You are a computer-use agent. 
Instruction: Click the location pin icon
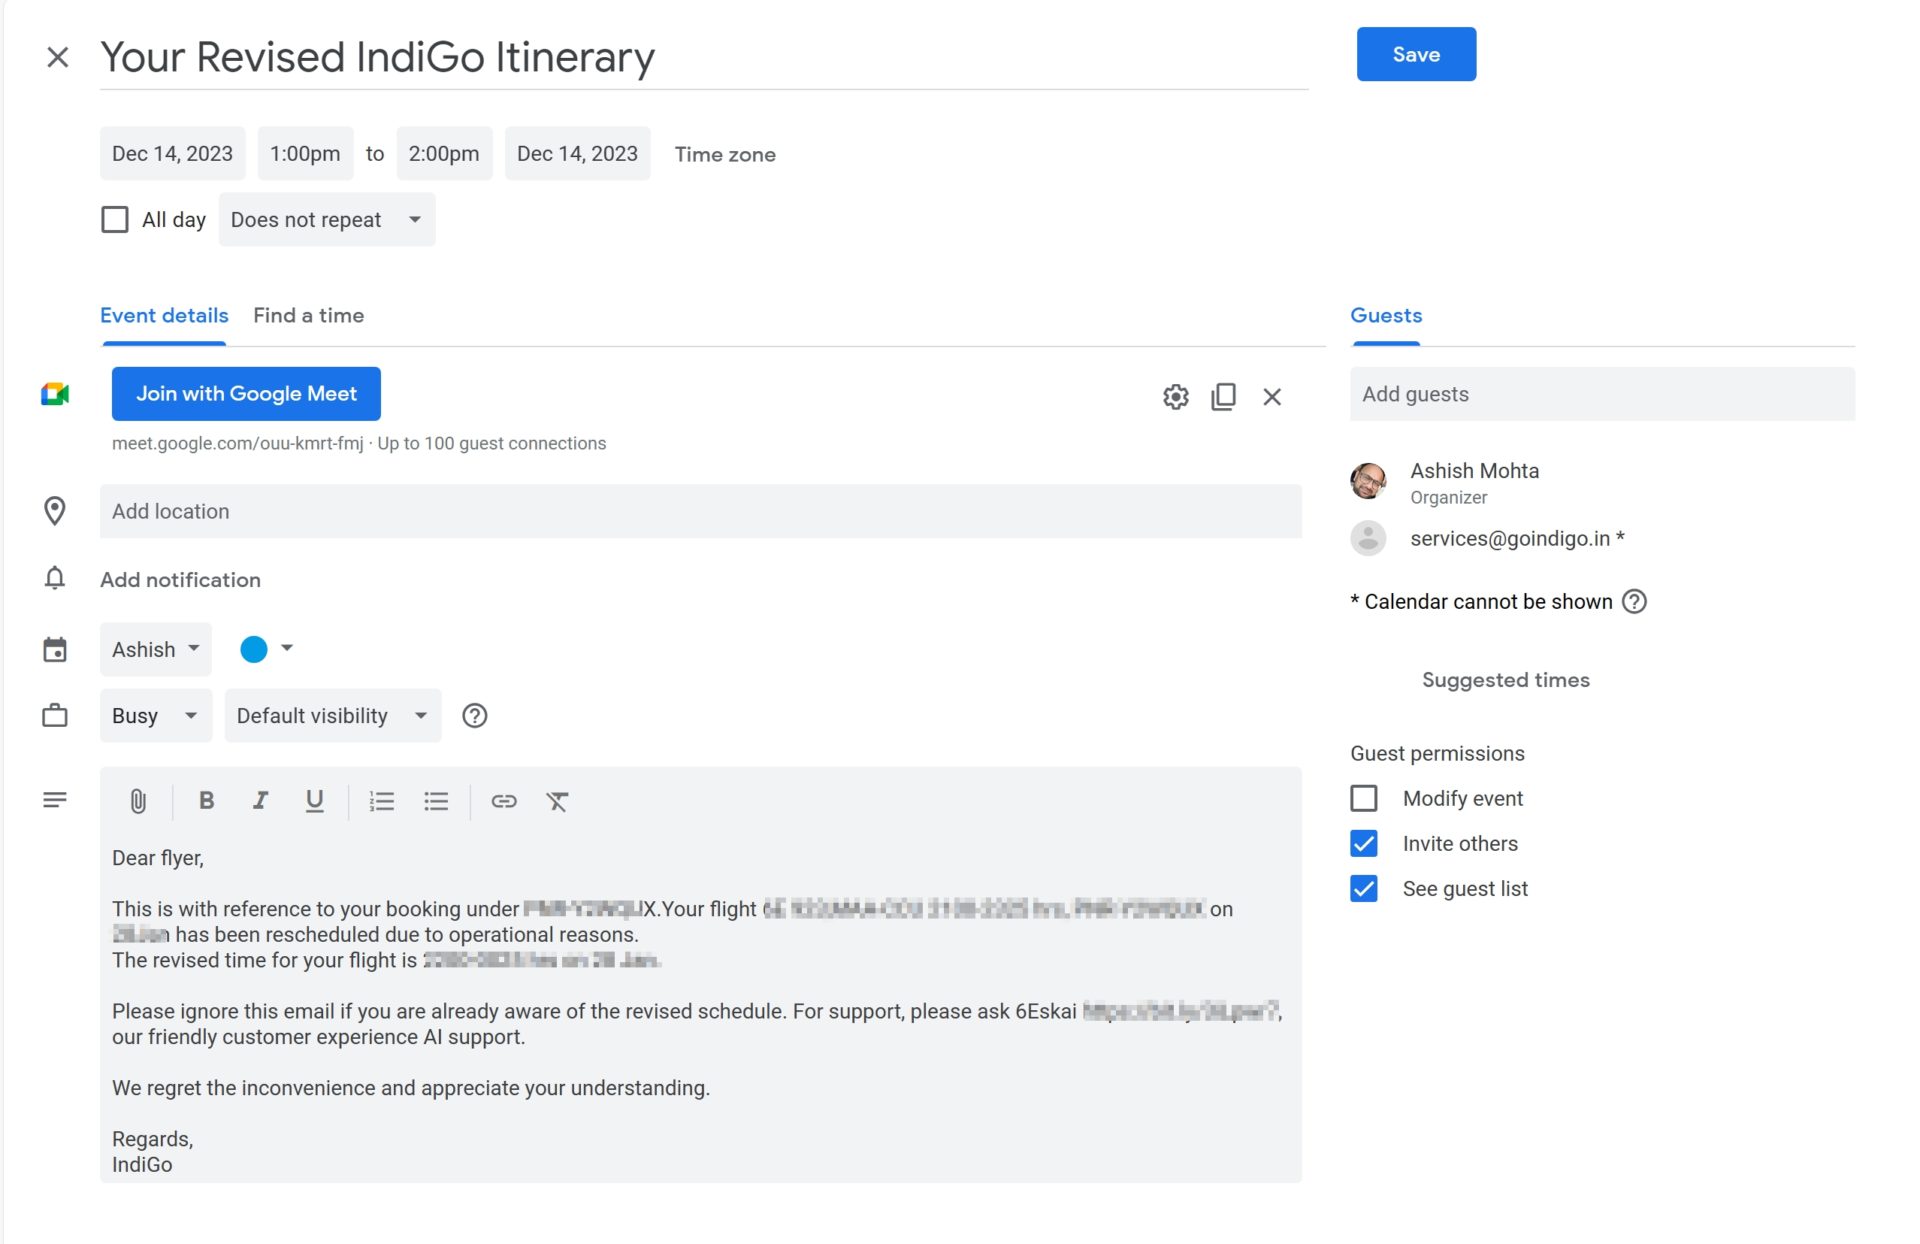55,511
